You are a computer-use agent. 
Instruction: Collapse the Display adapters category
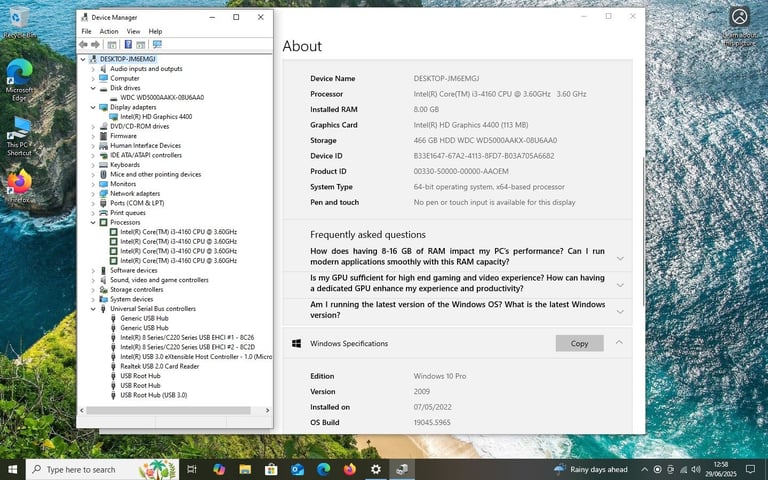tap(93, 107)
